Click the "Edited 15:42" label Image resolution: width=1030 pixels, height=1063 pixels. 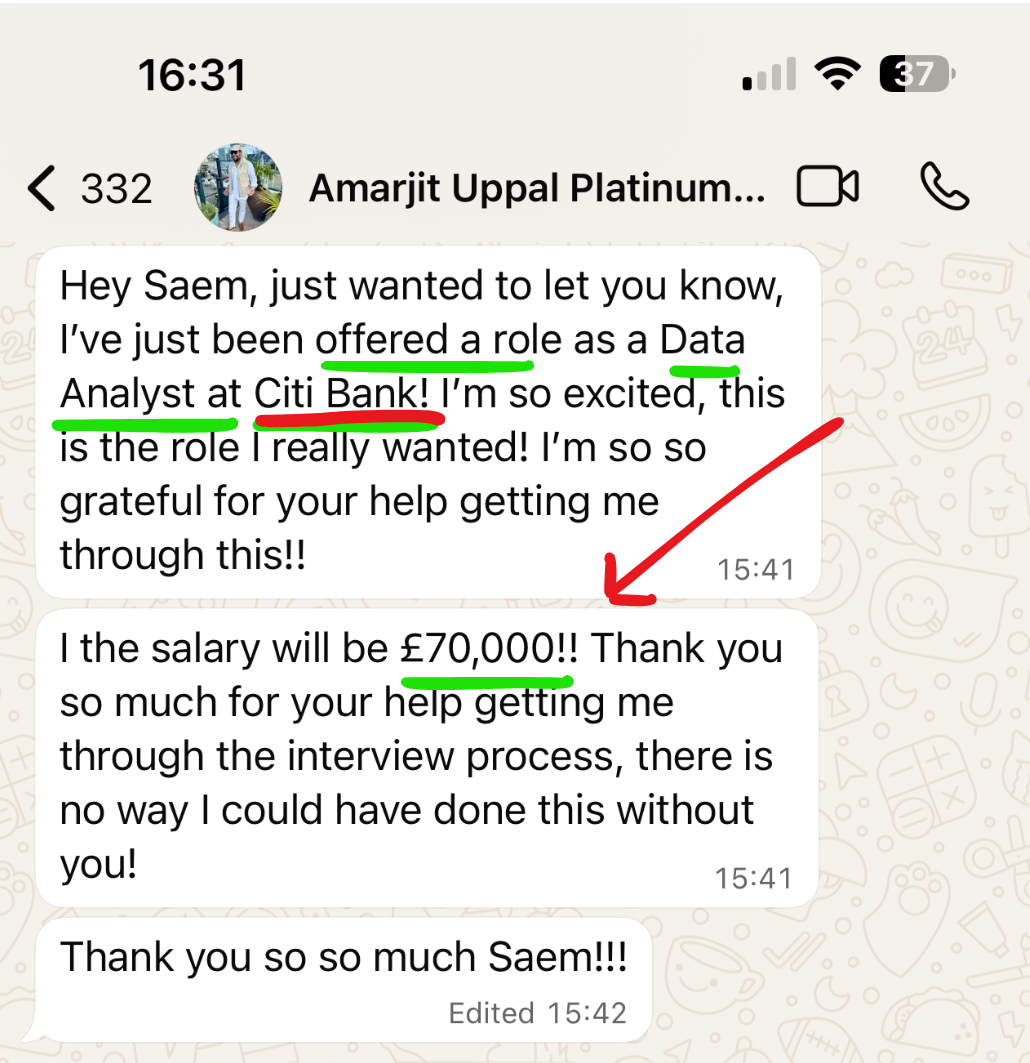pos(537,1013)
